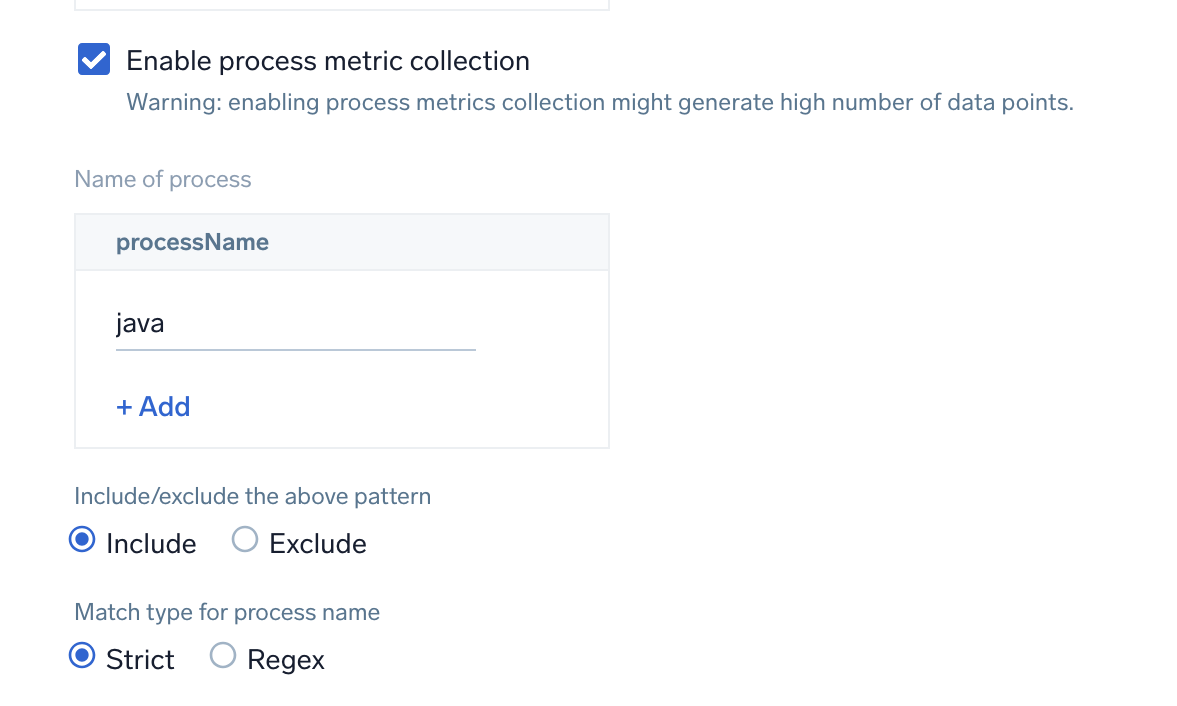The image size is (1177, 706).
Task: Click the Include/exclude pattern label
Action: click(x=252, y=495)
